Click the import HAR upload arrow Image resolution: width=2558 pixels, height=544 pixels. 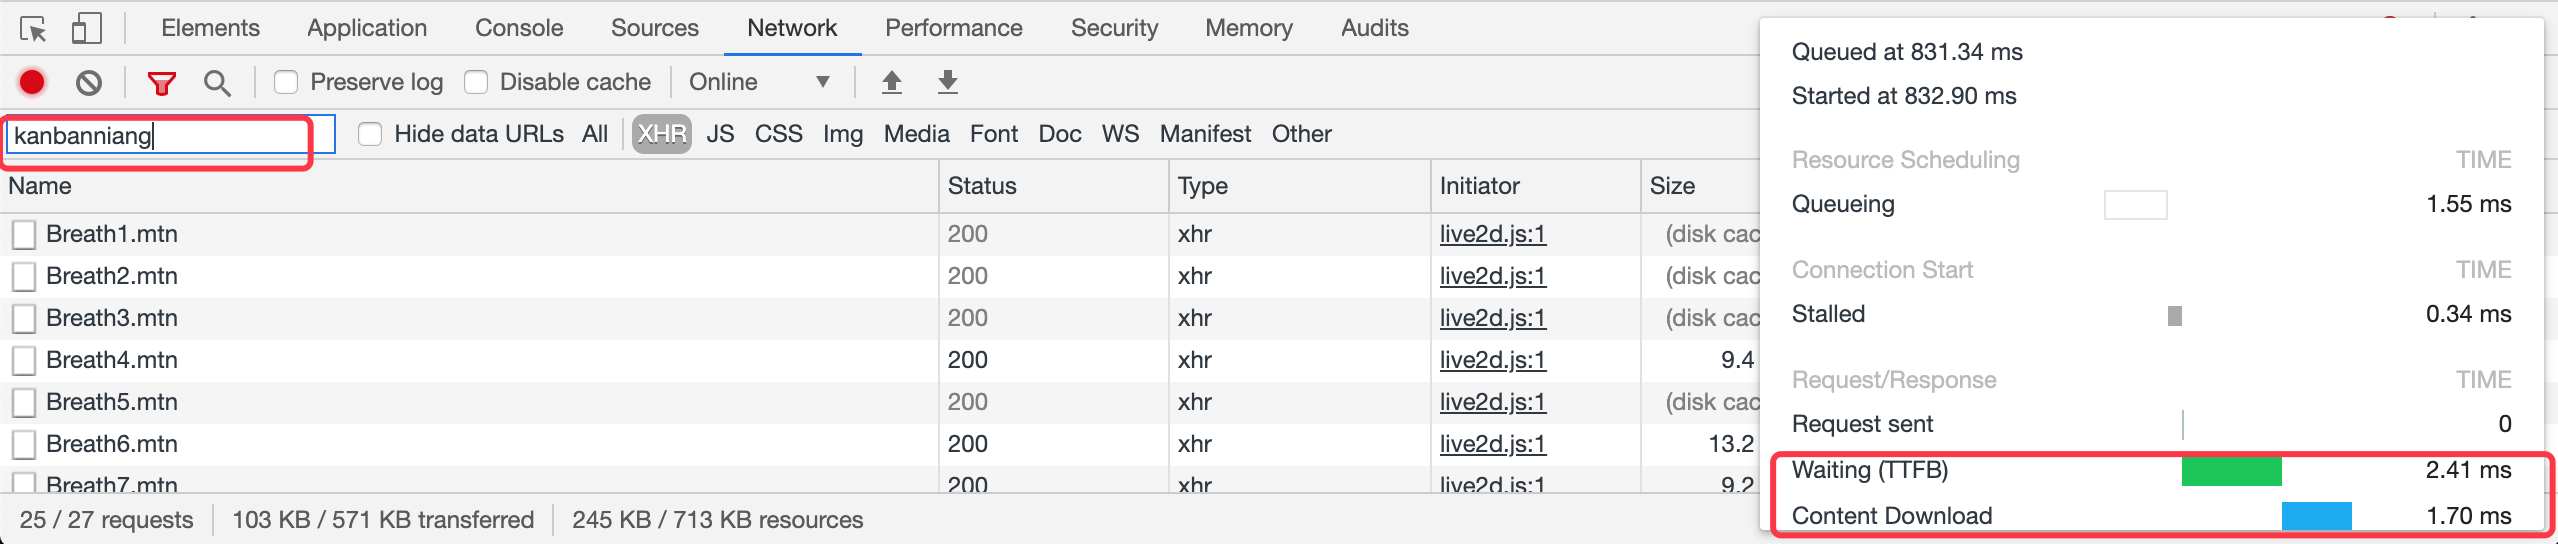tap(892, 82)
